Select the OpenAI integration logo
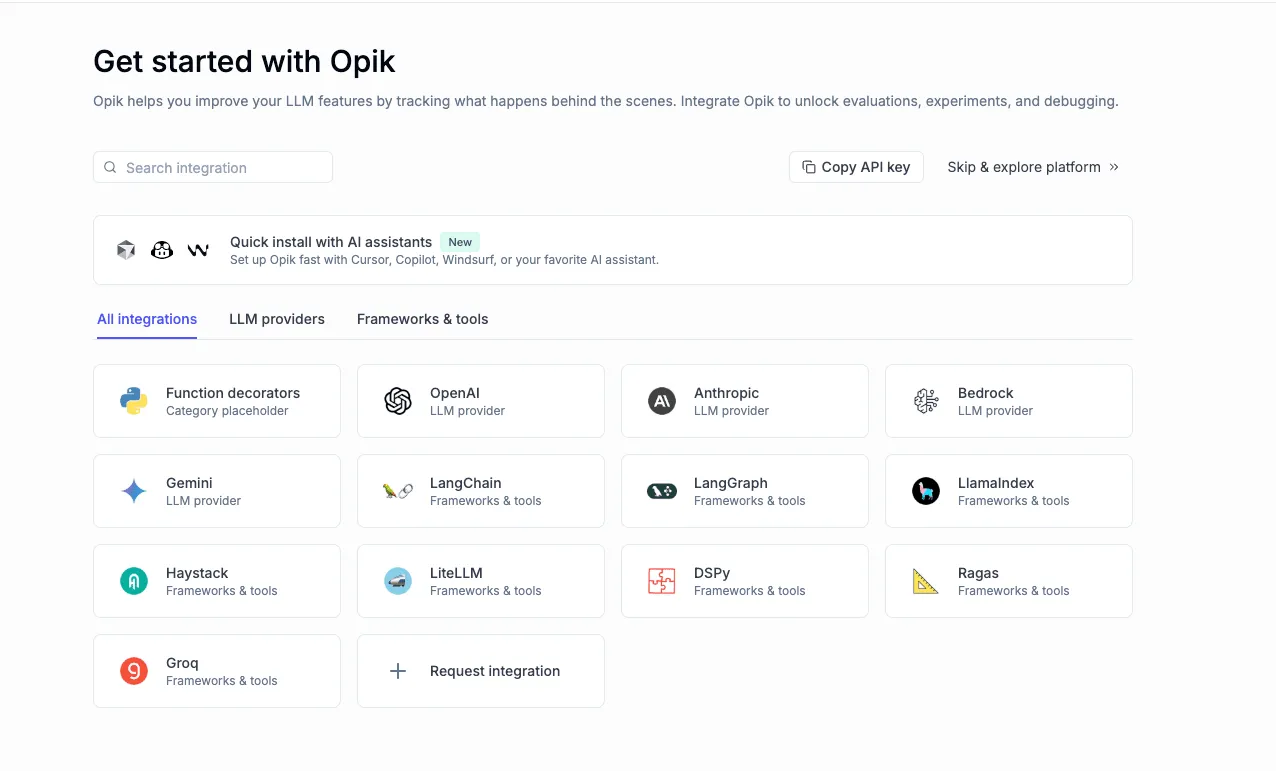1276x771 pixels. (x=397, y=401)
